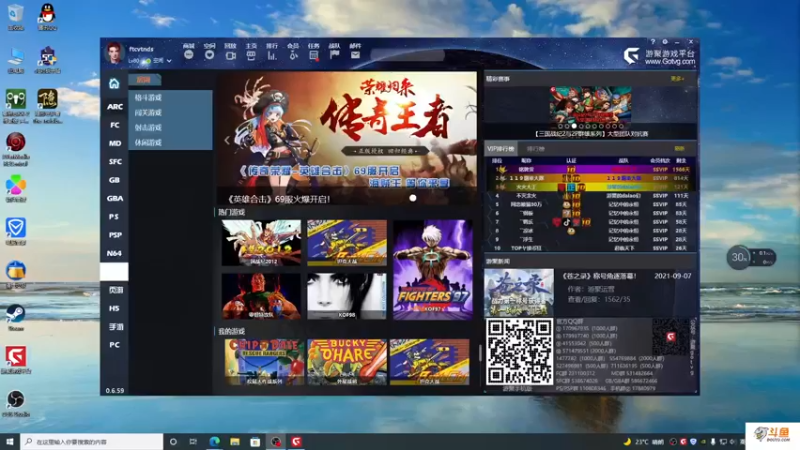Click the 119 player ranking row

click(x=591, y=178)
